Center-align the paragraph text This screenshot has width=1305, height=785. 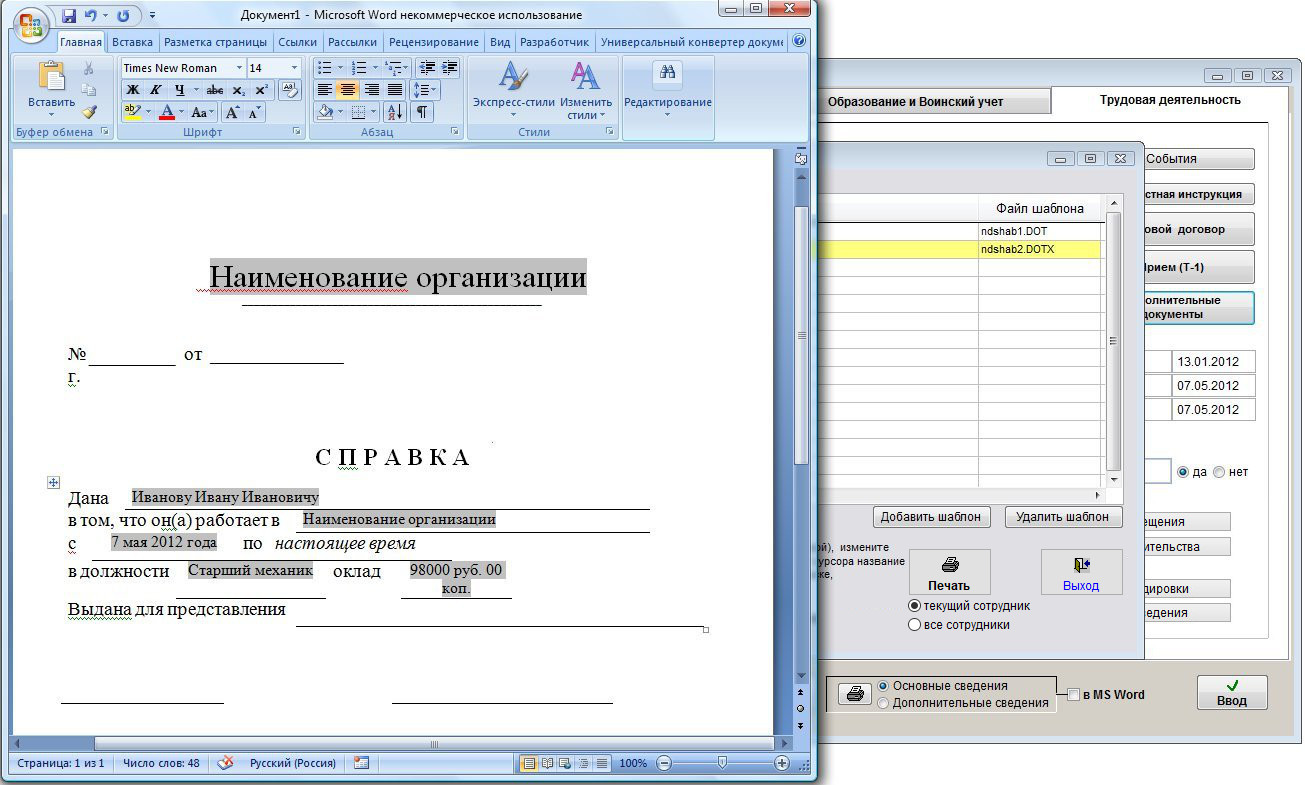pos(347,90)
